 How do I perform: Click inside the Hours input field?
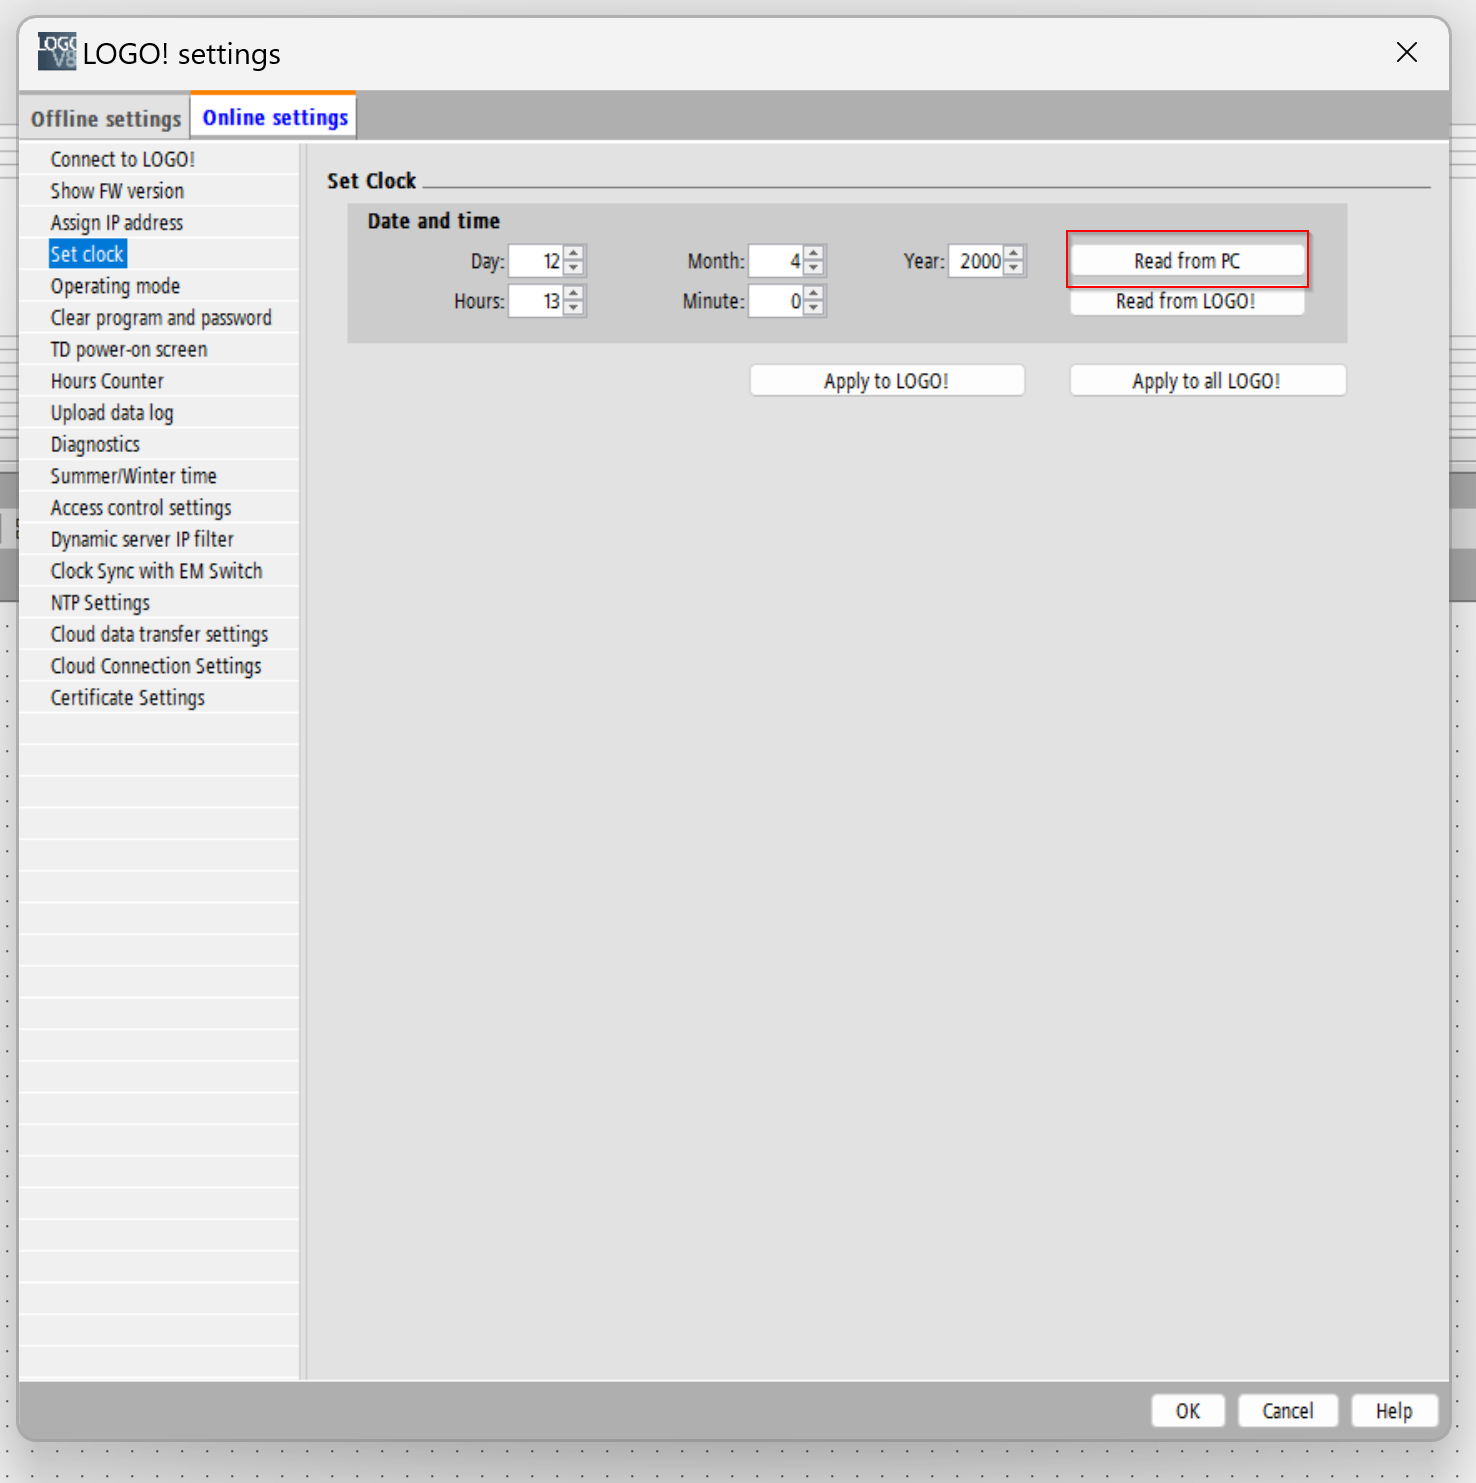tap(537, 301)
